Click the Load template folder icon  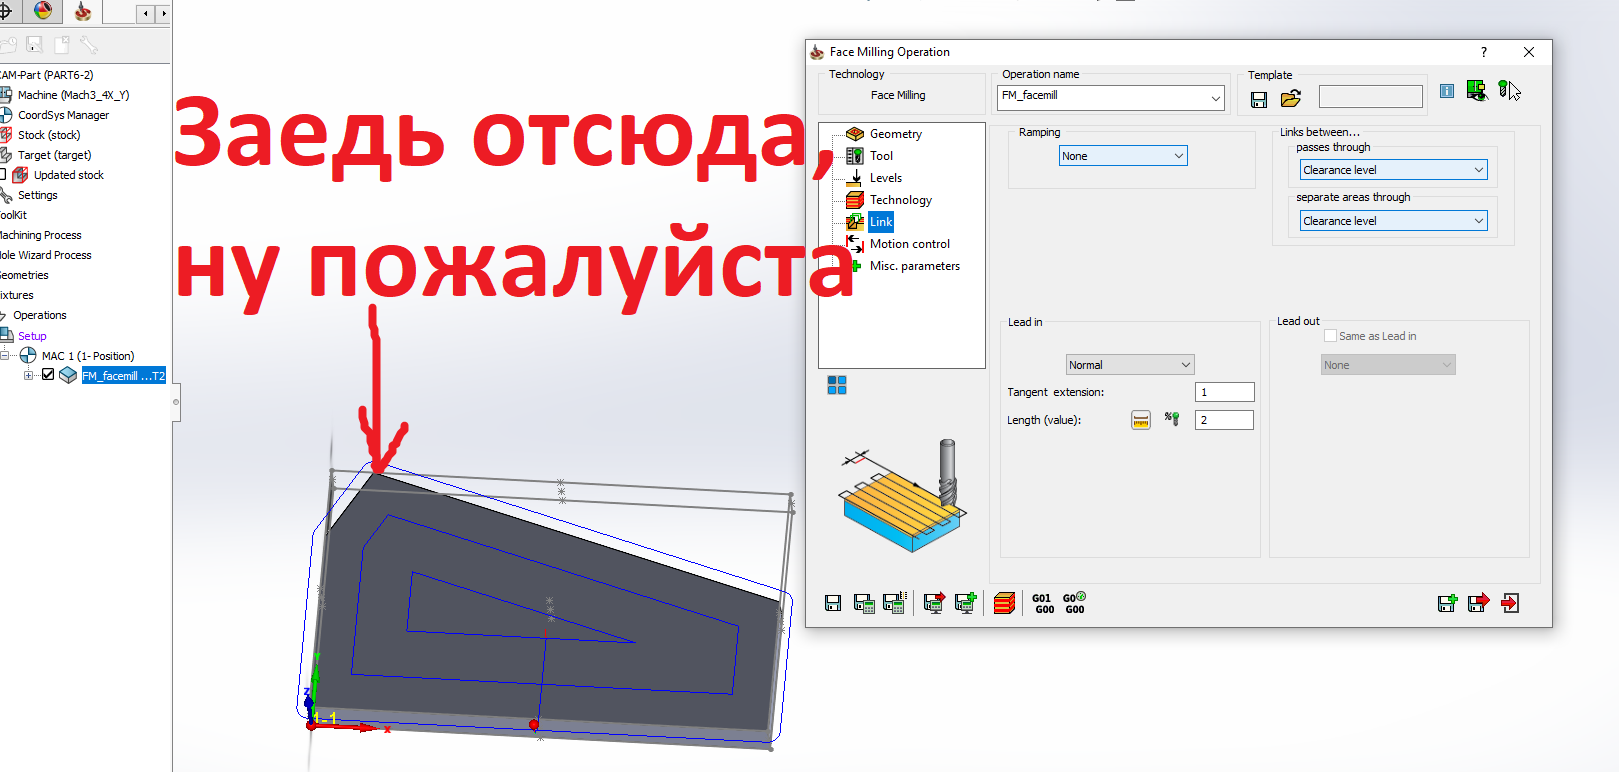[x=1291, y=98]
